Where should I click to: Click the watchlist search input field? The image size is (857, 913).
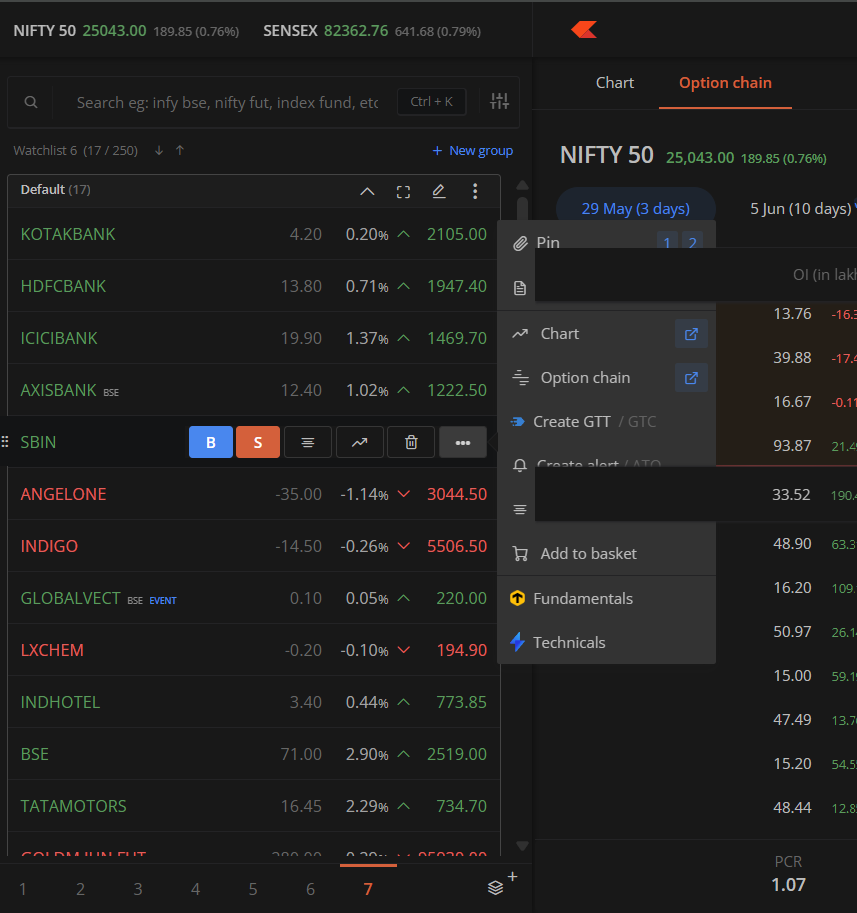click(x=227, y=102)
